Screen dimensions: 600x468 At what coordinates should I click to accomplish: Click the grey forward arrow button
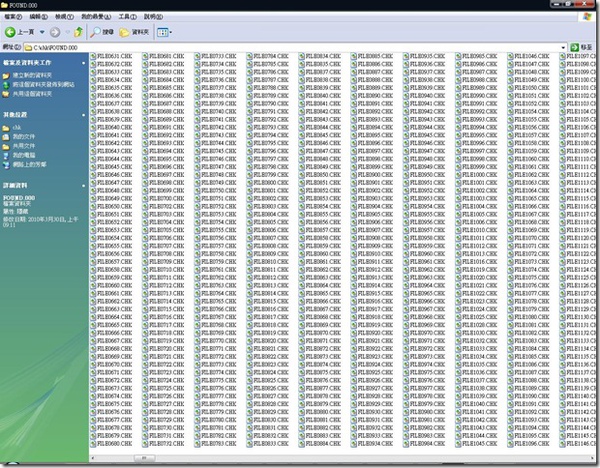[55, 32]
